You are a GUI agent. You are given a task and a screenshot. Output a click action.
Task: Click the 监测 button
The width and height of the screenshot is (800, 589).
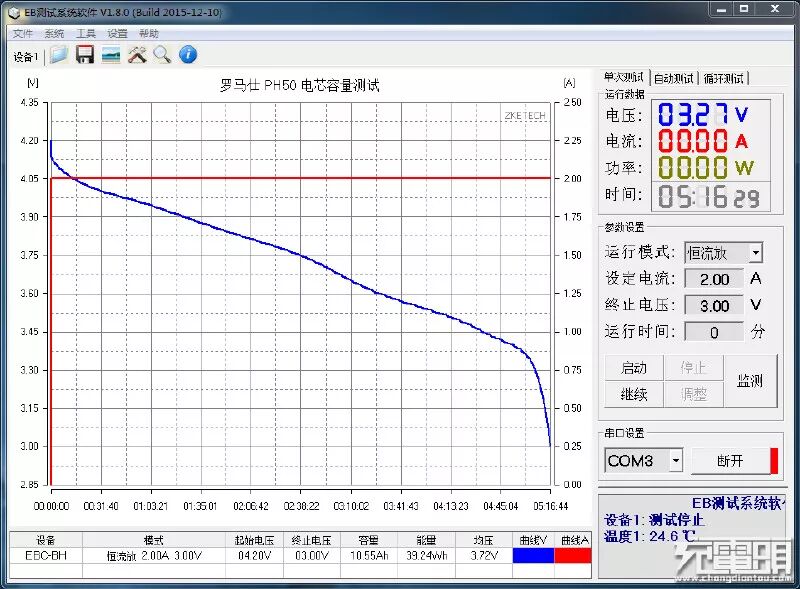point(751,381)
